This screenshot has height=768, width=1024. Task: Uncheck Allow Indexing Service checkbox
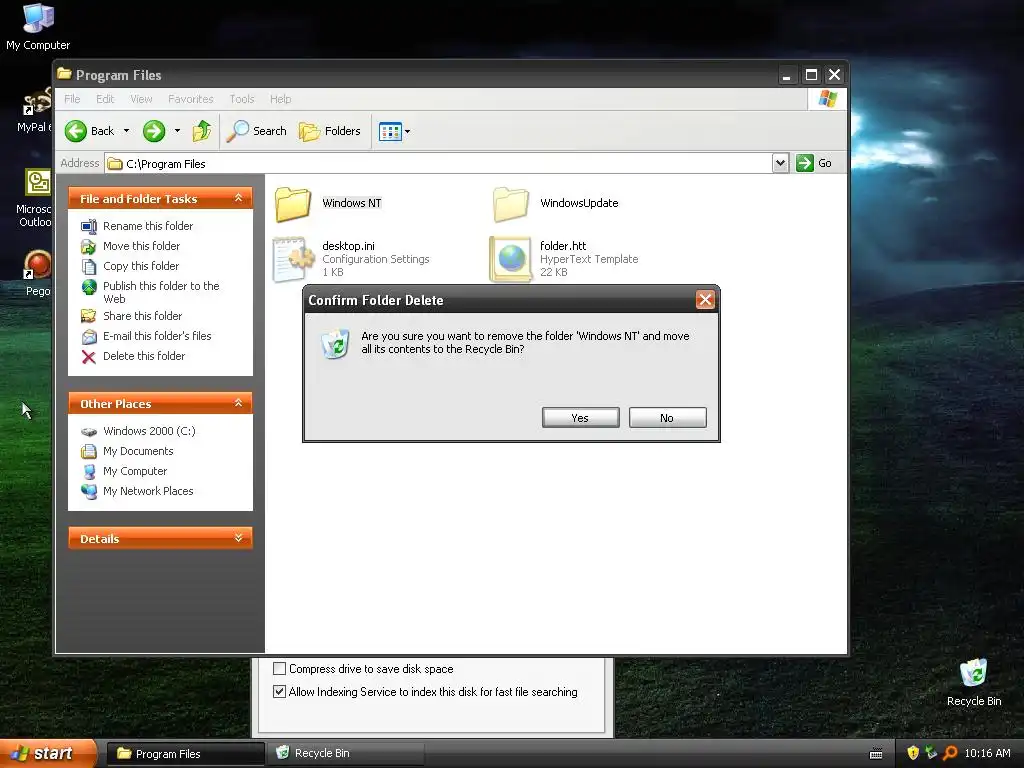tap(280, 692)
